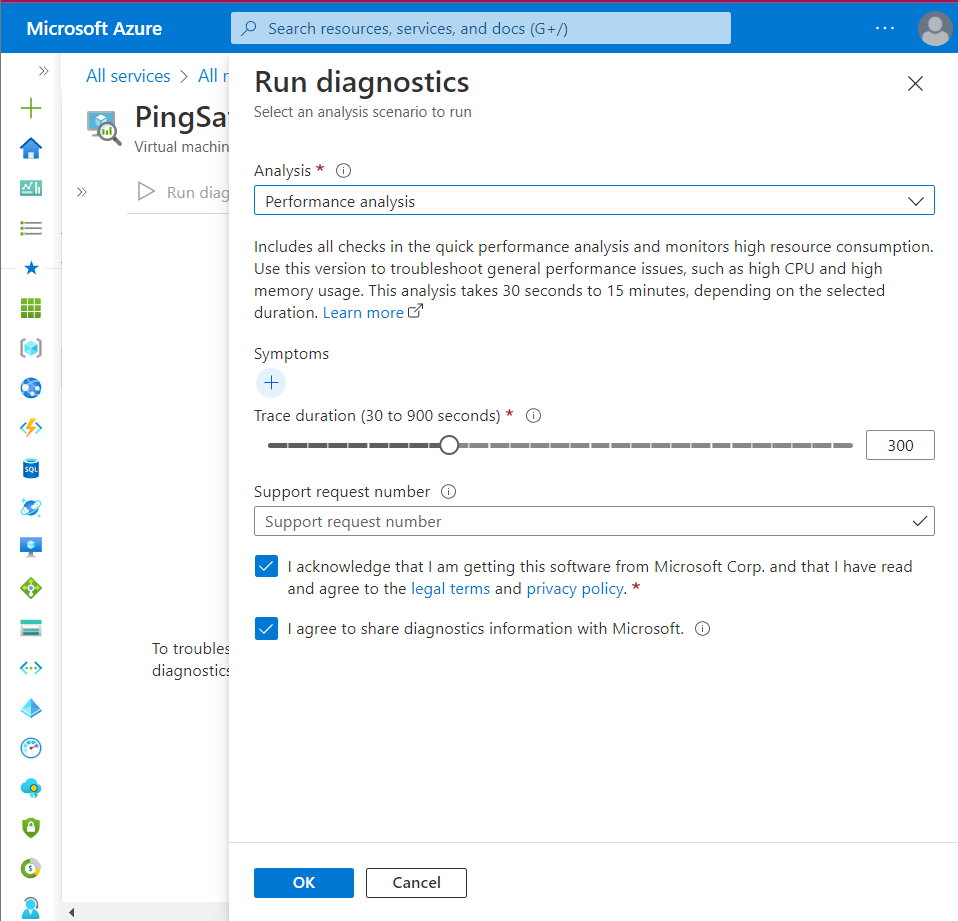
Task: Click the Trace duration info icon
Action: 533,415
